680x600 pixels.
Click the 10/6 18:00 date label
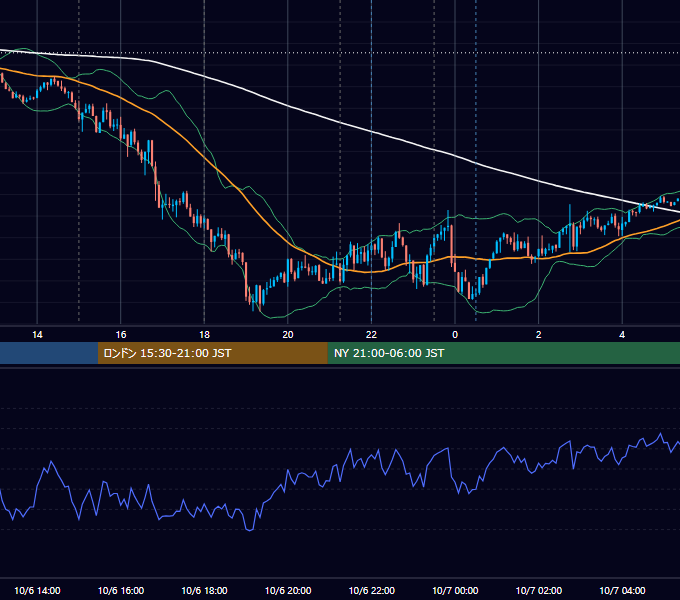click(x=204, y=590)
